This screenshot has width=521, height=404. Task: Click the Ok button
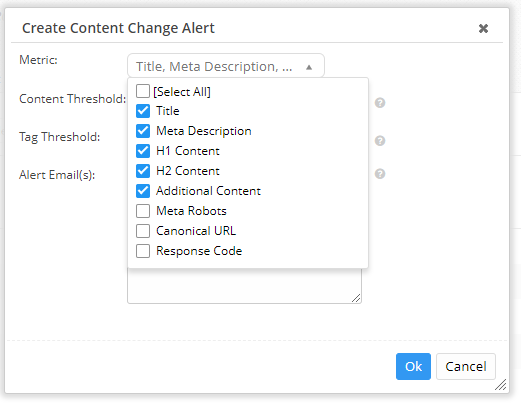pyautogui.click(x=413, y=366)
